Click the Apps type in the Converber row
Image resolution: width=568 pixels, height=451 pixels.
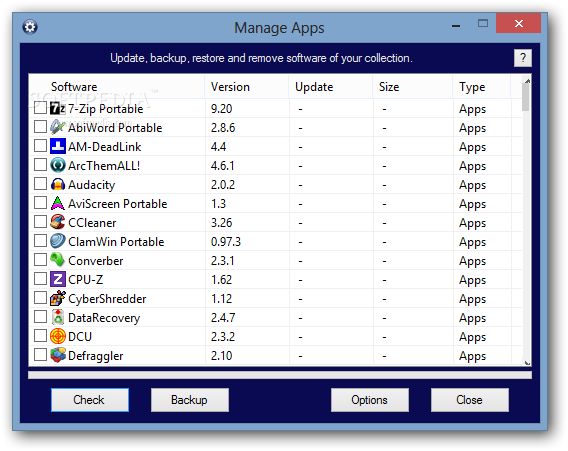(x=472, y=261)
